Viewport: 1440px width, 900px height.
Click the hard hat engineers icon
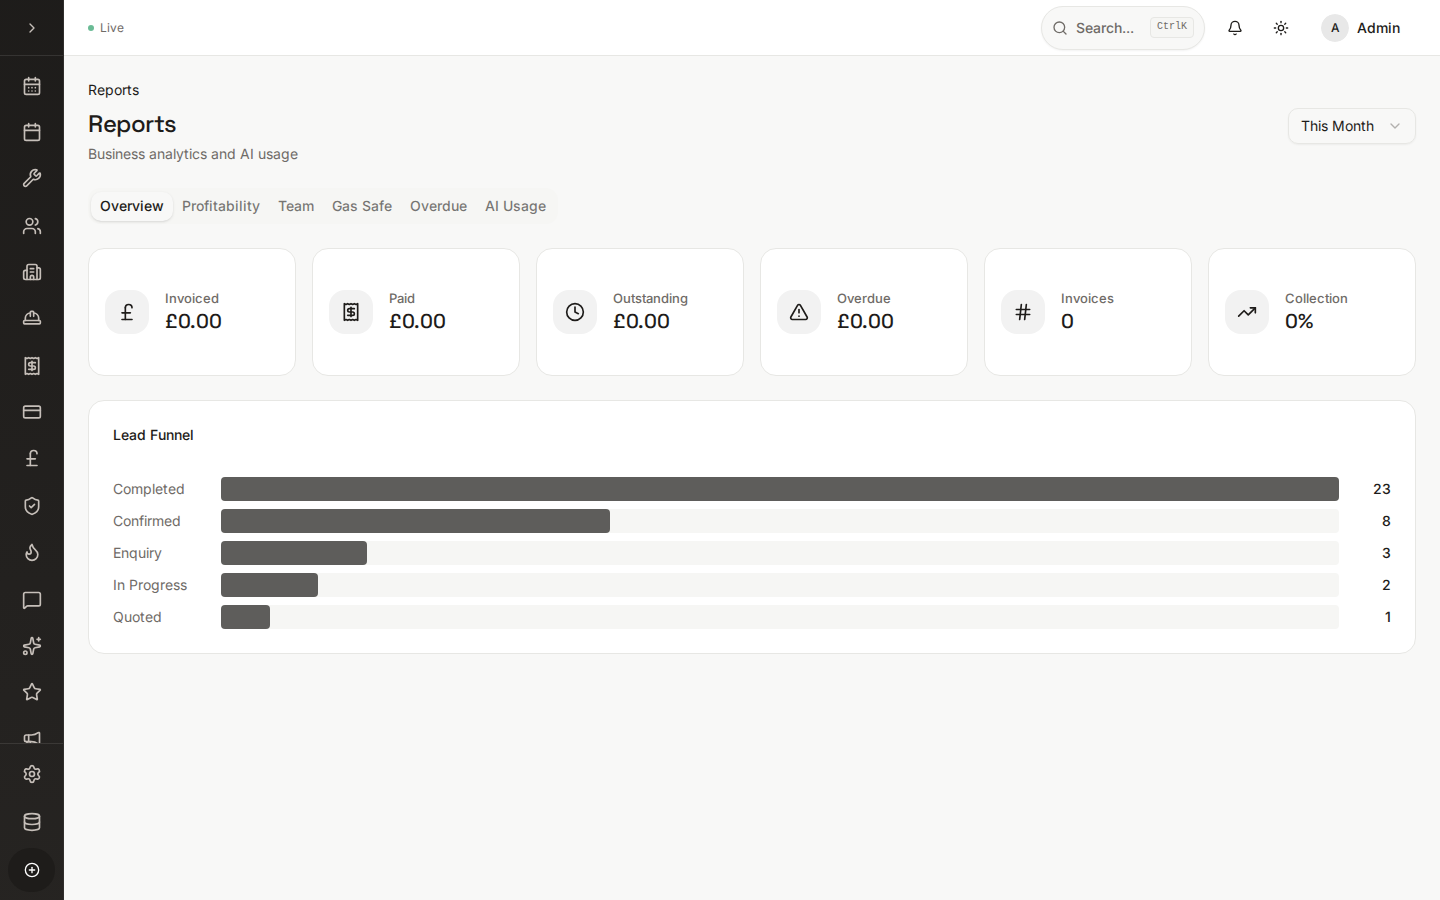(31, 318)
